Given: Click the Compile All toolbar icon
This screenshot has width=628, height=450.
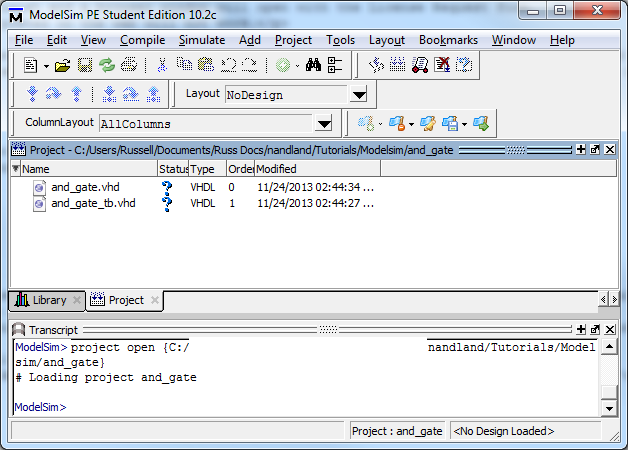Looking at the screenshot, I should pyautogui.click(x=397, y=64).
